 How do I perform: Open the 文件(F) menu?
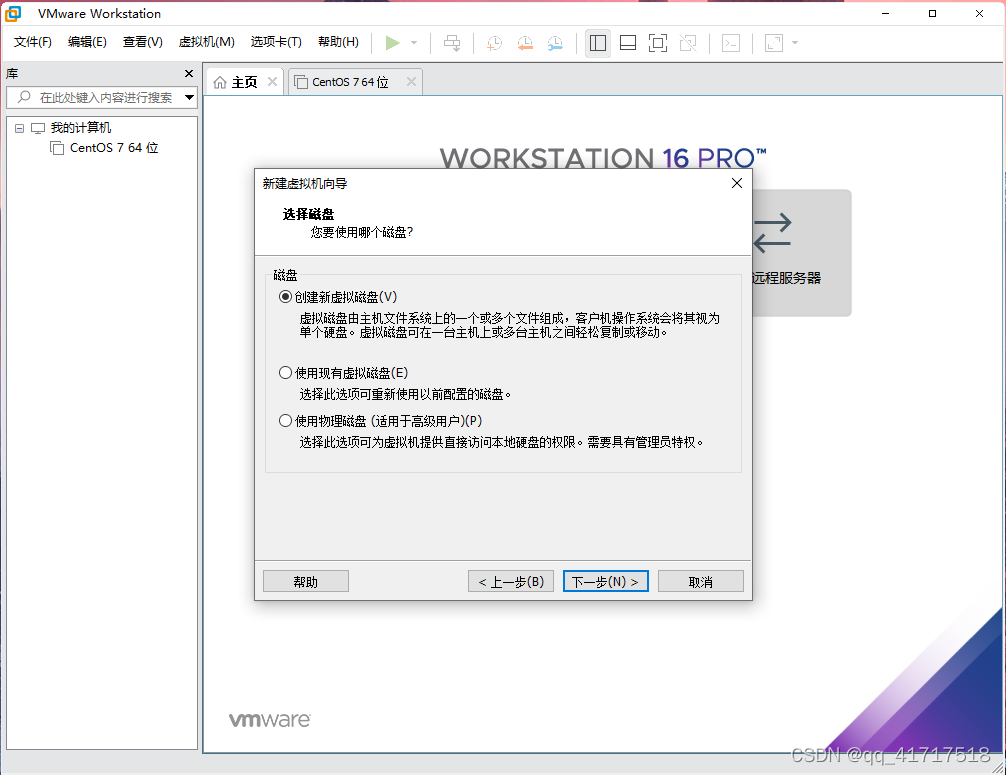(33, 42)
